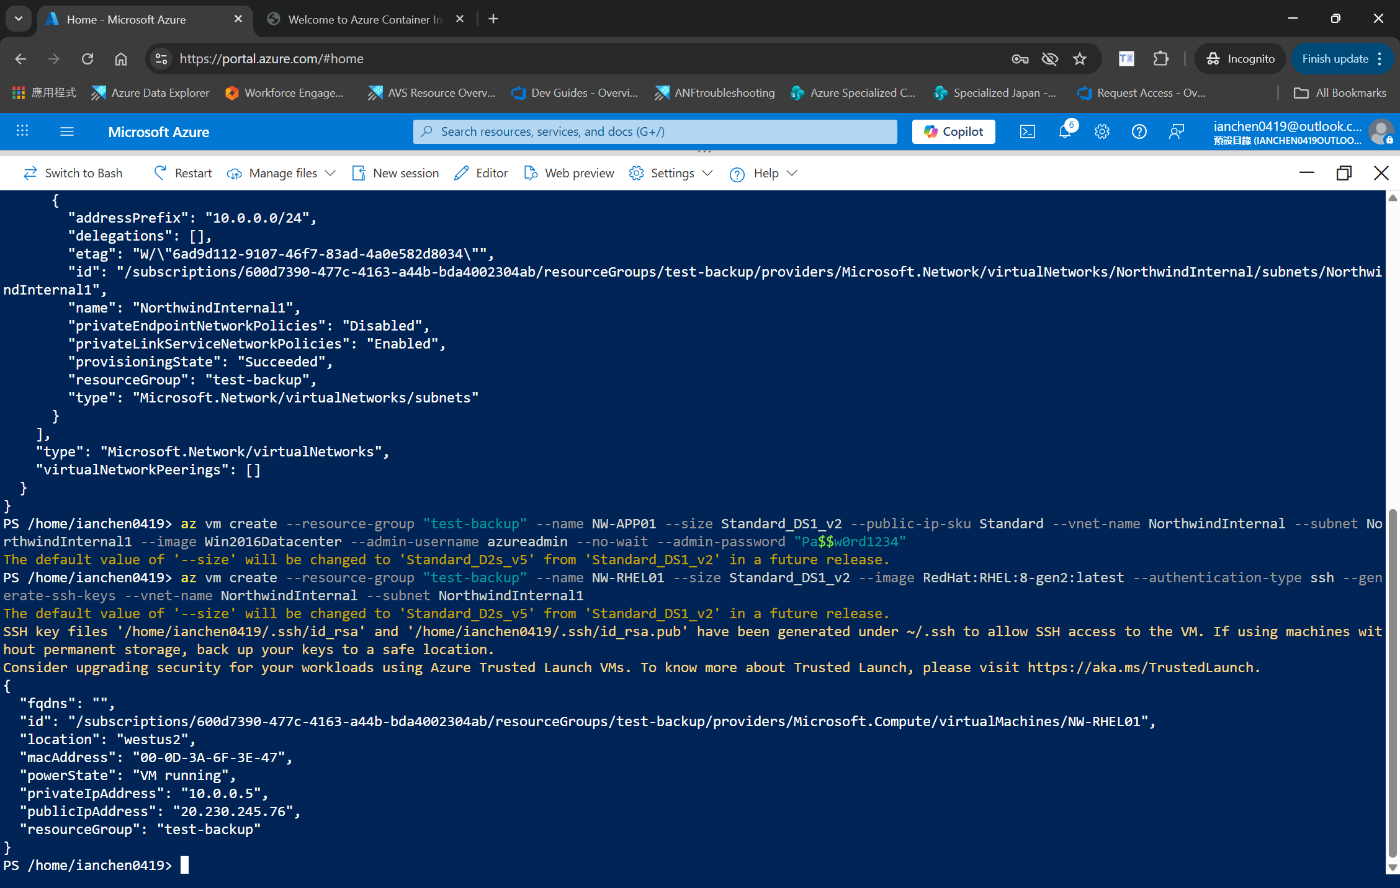
Task: Click the https://aka.ms/TrustedLaunch link in terminal
Action: (1140, 667)
